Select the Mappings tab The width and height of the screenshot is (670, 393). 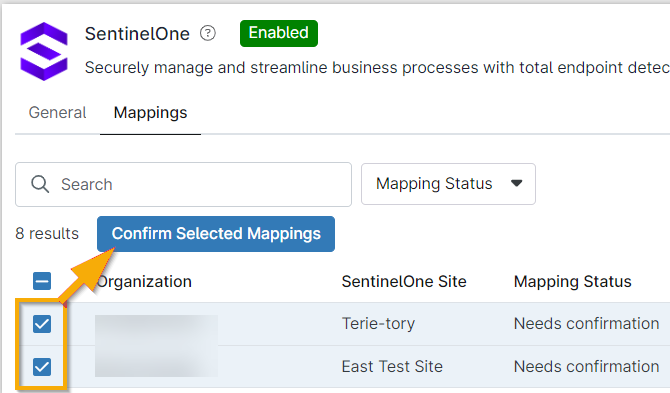(x=150, y=113)
